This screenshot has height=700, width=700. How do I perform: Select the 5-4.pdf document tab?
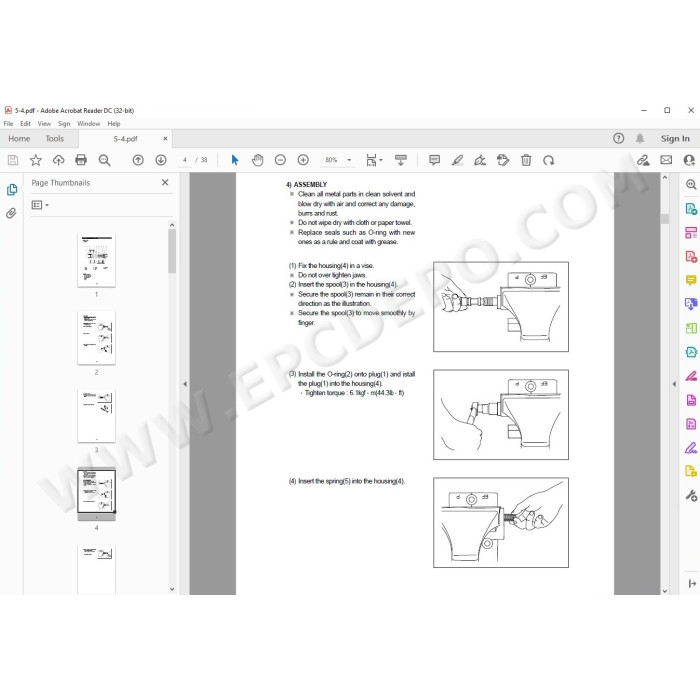coord(125,139)
